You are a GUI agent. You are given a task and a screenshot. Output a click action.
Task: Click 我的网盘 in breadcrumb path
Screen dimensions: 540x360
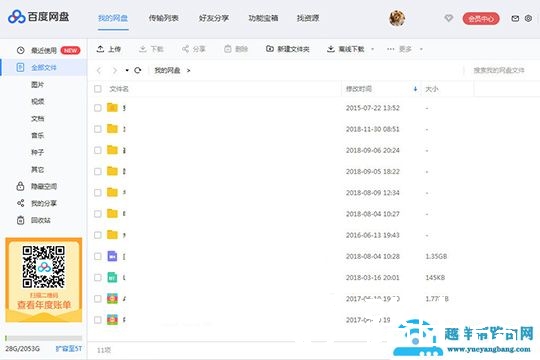coord(167,70)
